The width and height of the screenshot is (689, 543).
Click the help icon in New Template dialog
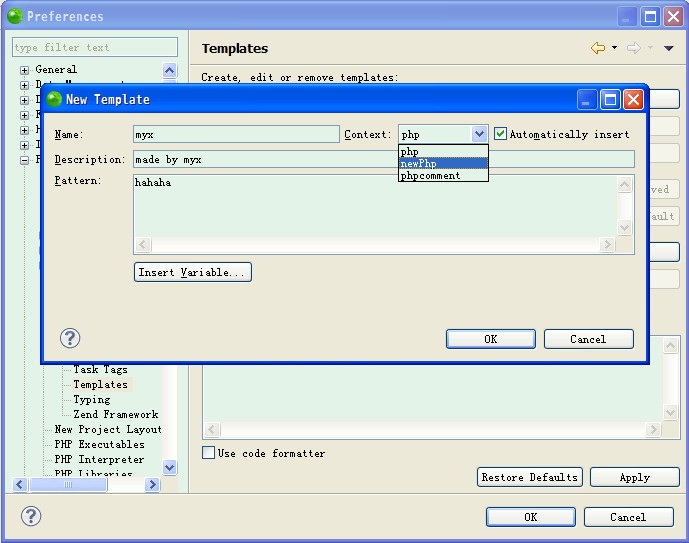coord(70,338)
